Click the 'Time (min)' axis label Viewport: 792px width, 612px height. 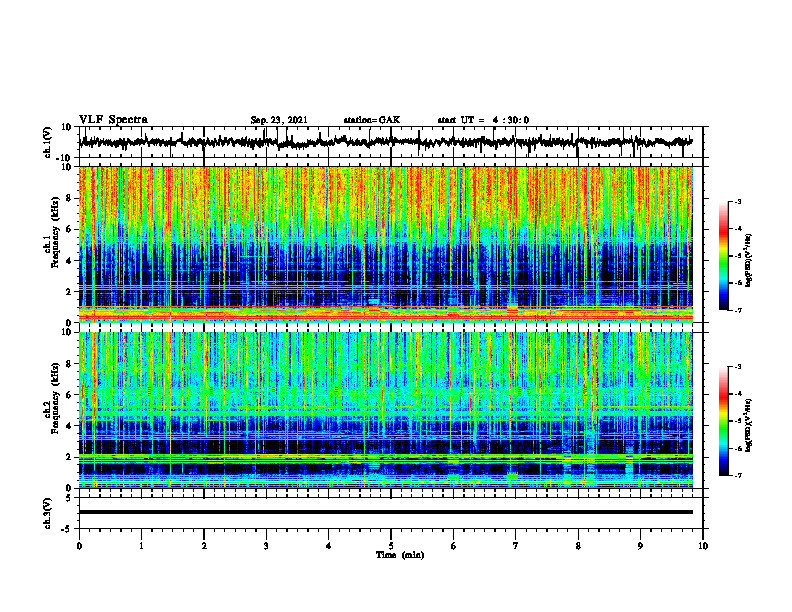(400, 555)
